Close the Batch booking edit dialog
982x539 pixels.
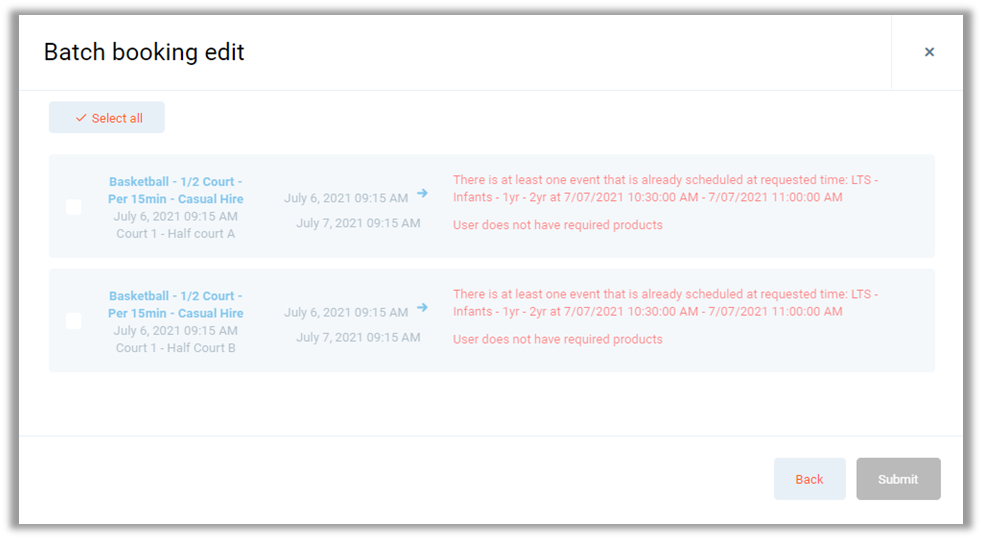pos(929,52)
